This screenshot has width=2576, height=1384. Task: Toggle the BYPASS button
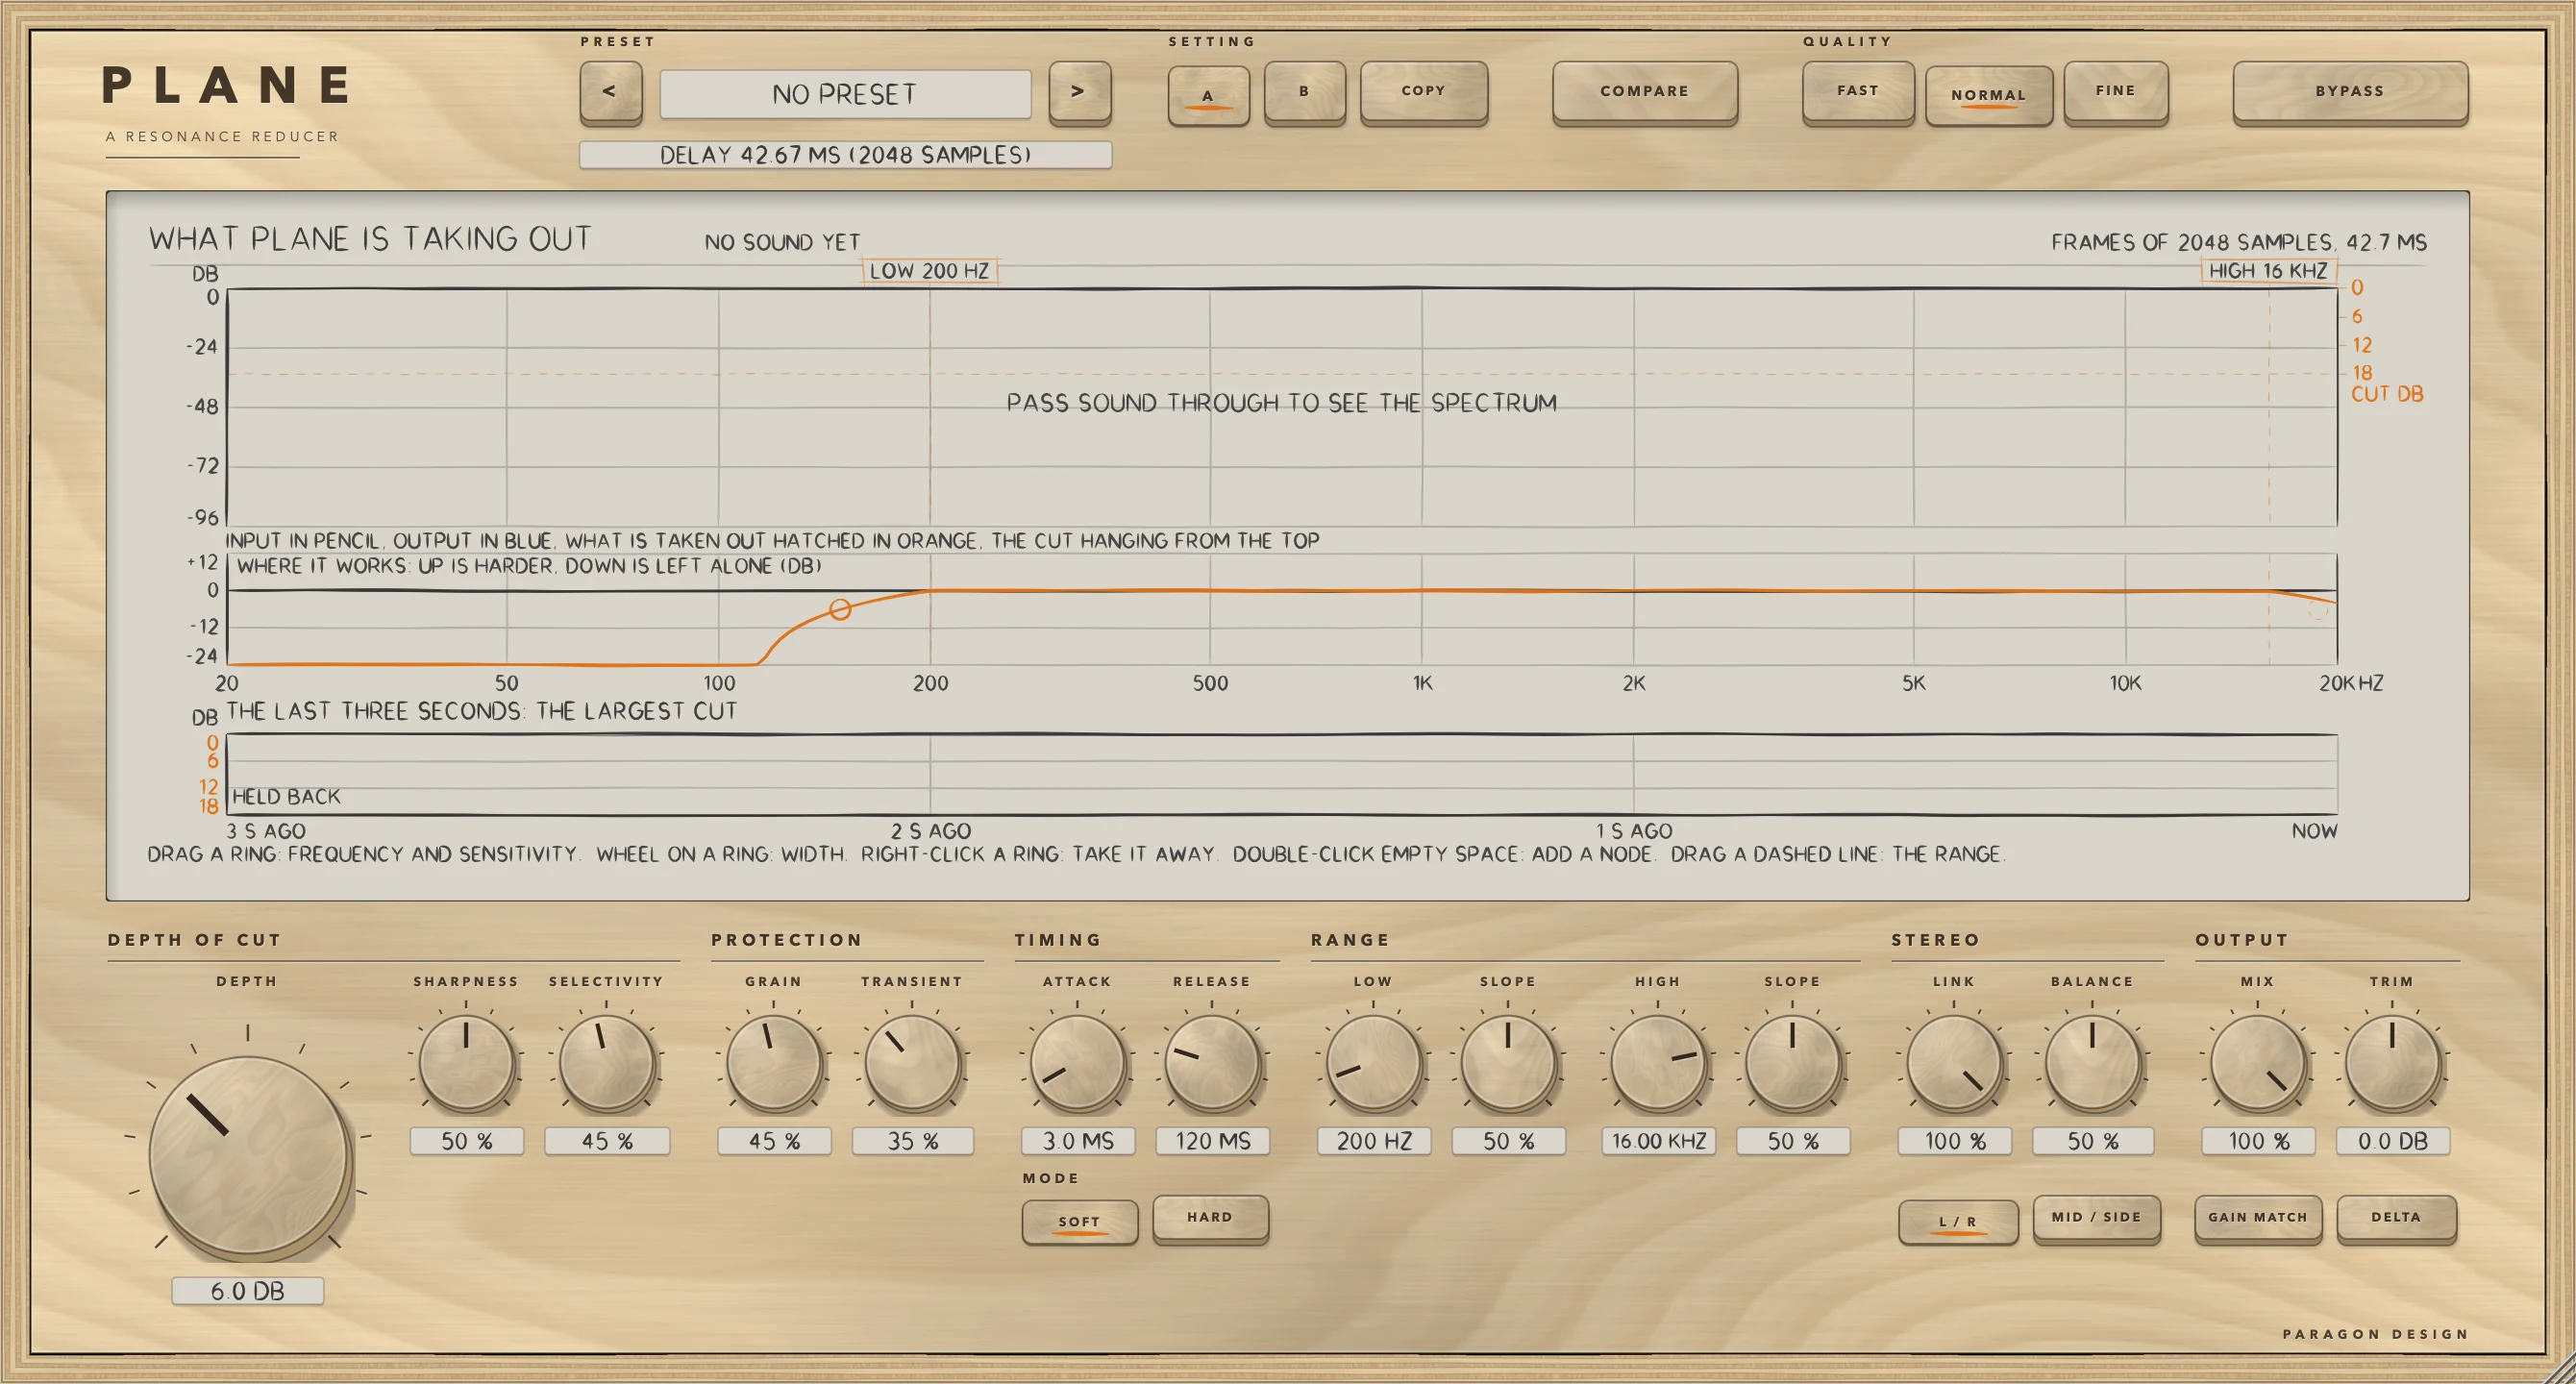point(2349,92)
